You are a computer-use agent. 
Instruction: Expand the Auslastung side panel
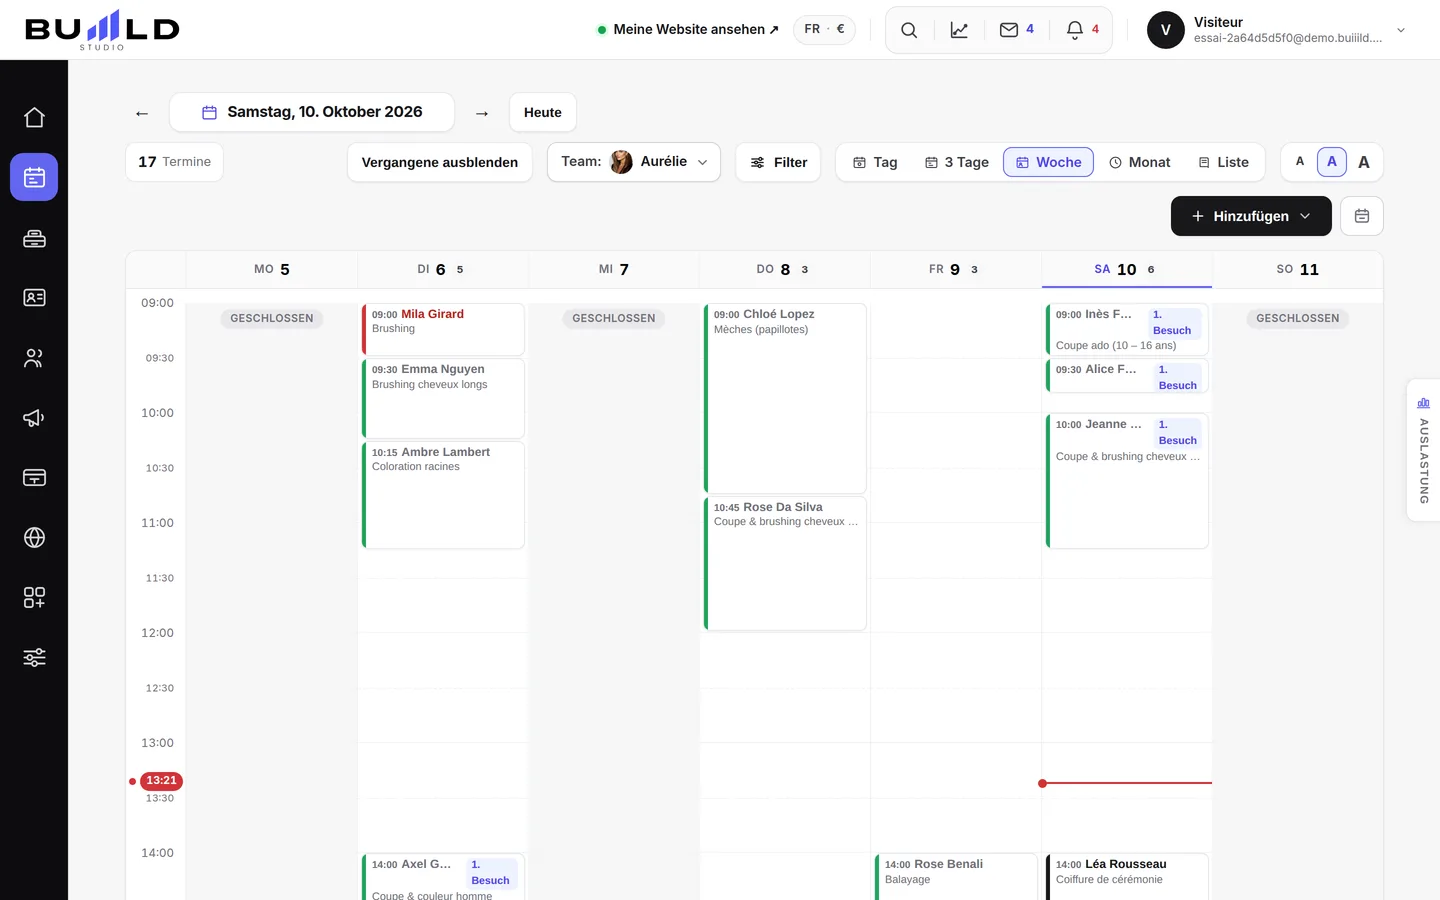pyautogui.click(x=1423, y=450)
